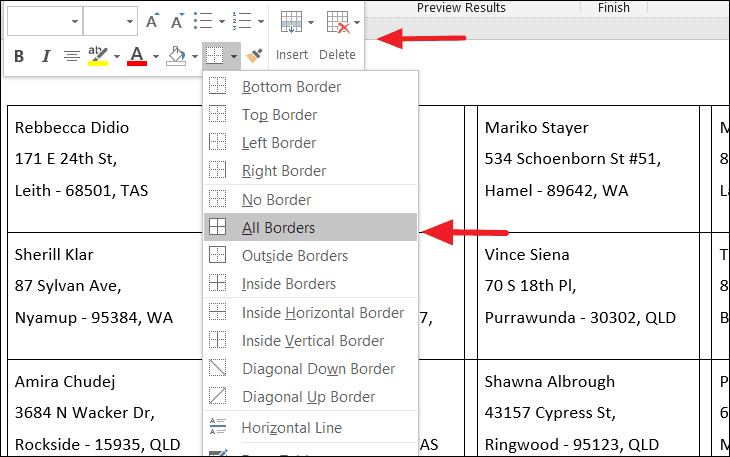Click the Horizontal Line icon
Screen dimensions: 730x457
click(x=217, y=426)
